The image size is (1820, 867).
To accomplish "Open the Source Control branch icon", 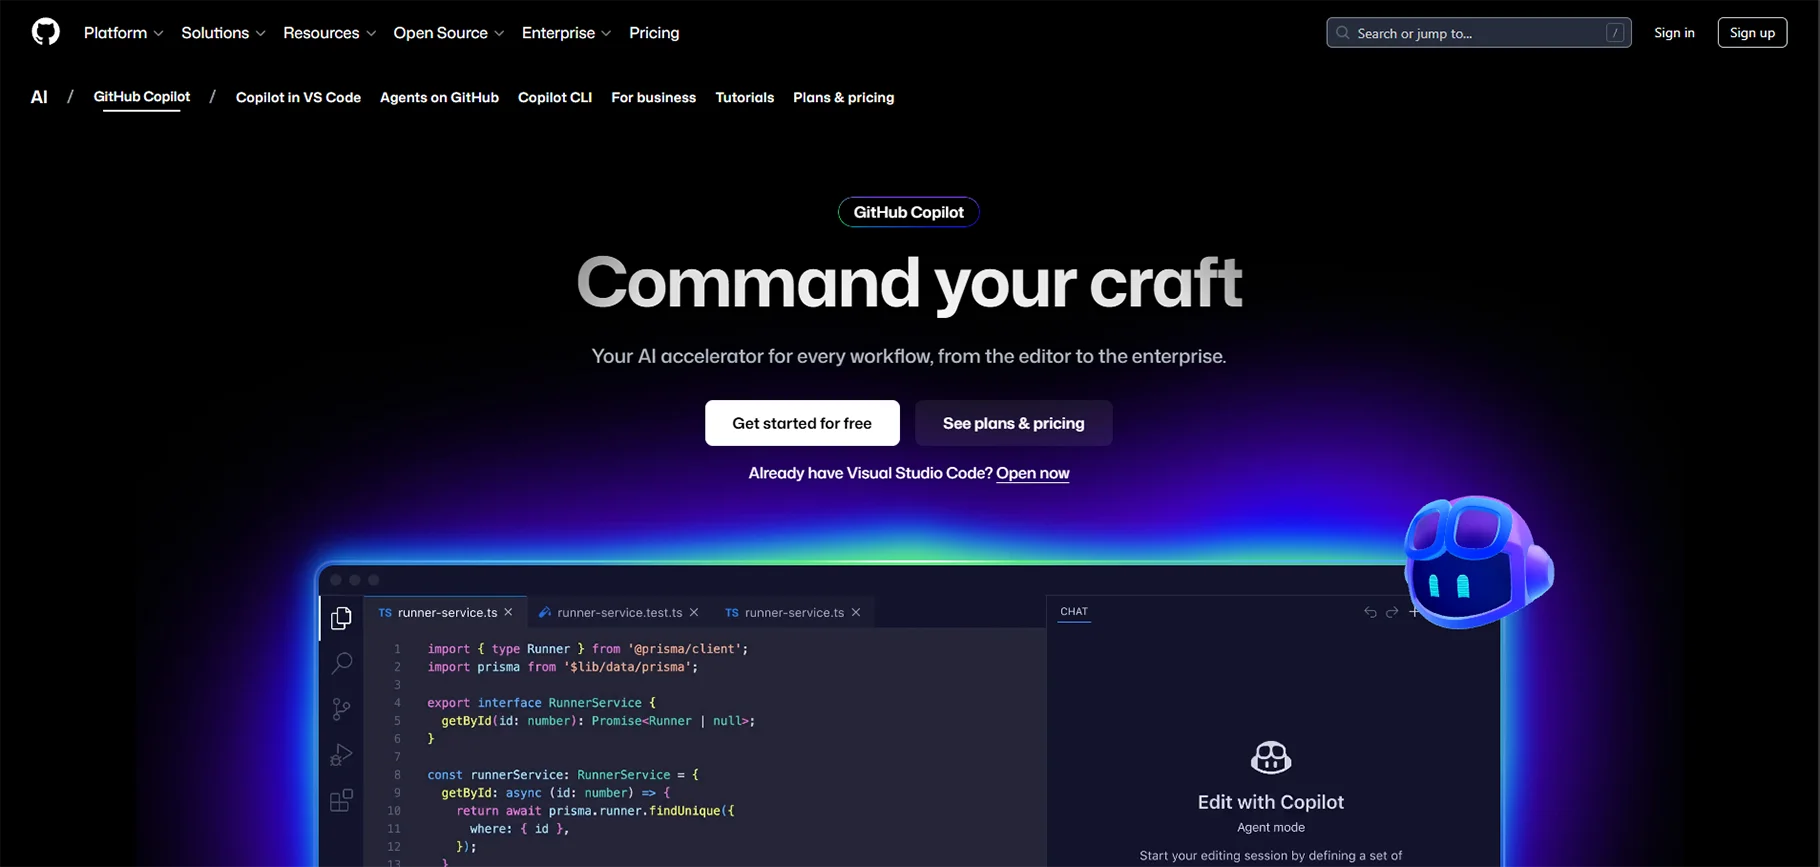I will [341, 709].
